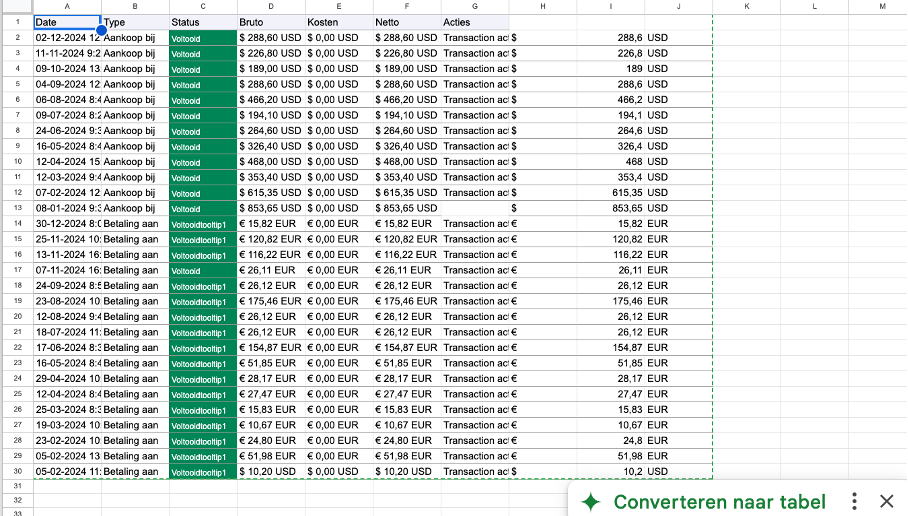Select the Bruto cell showing $ 853,65 USD

271,208
